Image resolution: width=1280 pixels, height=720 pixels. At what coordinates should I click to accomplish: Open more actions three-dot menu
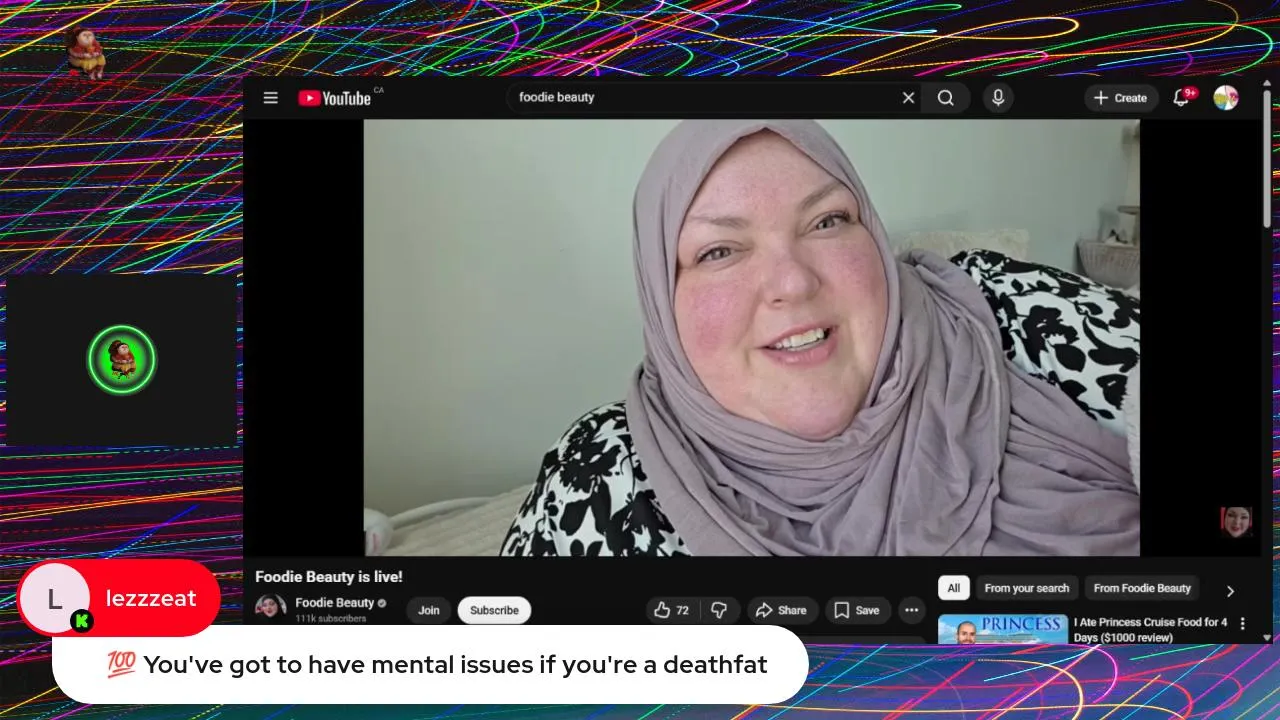point(911,610)
